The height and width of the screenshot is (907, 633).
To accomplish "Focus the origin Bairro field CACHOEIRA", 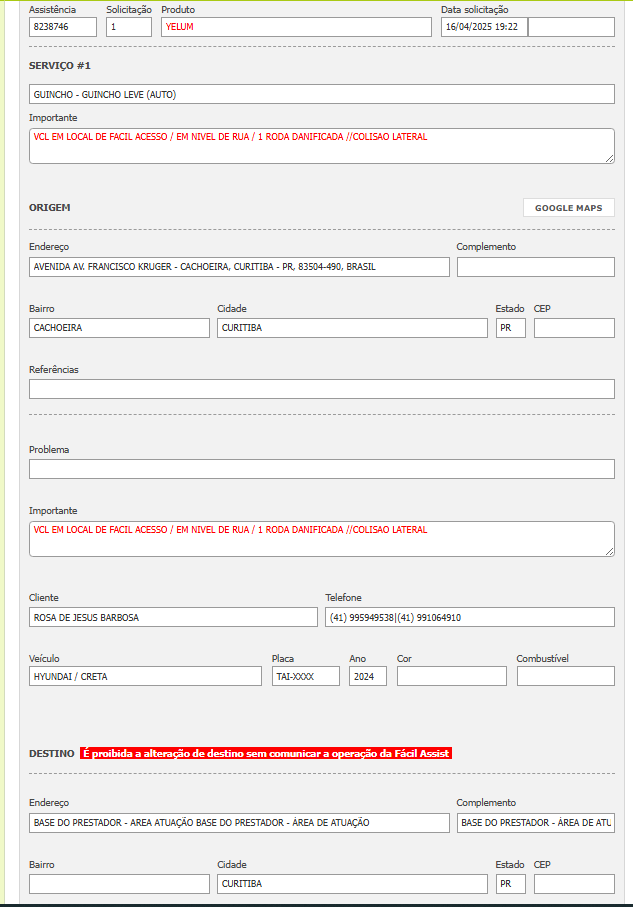I will pyautogui.click(x=119, y=328).
